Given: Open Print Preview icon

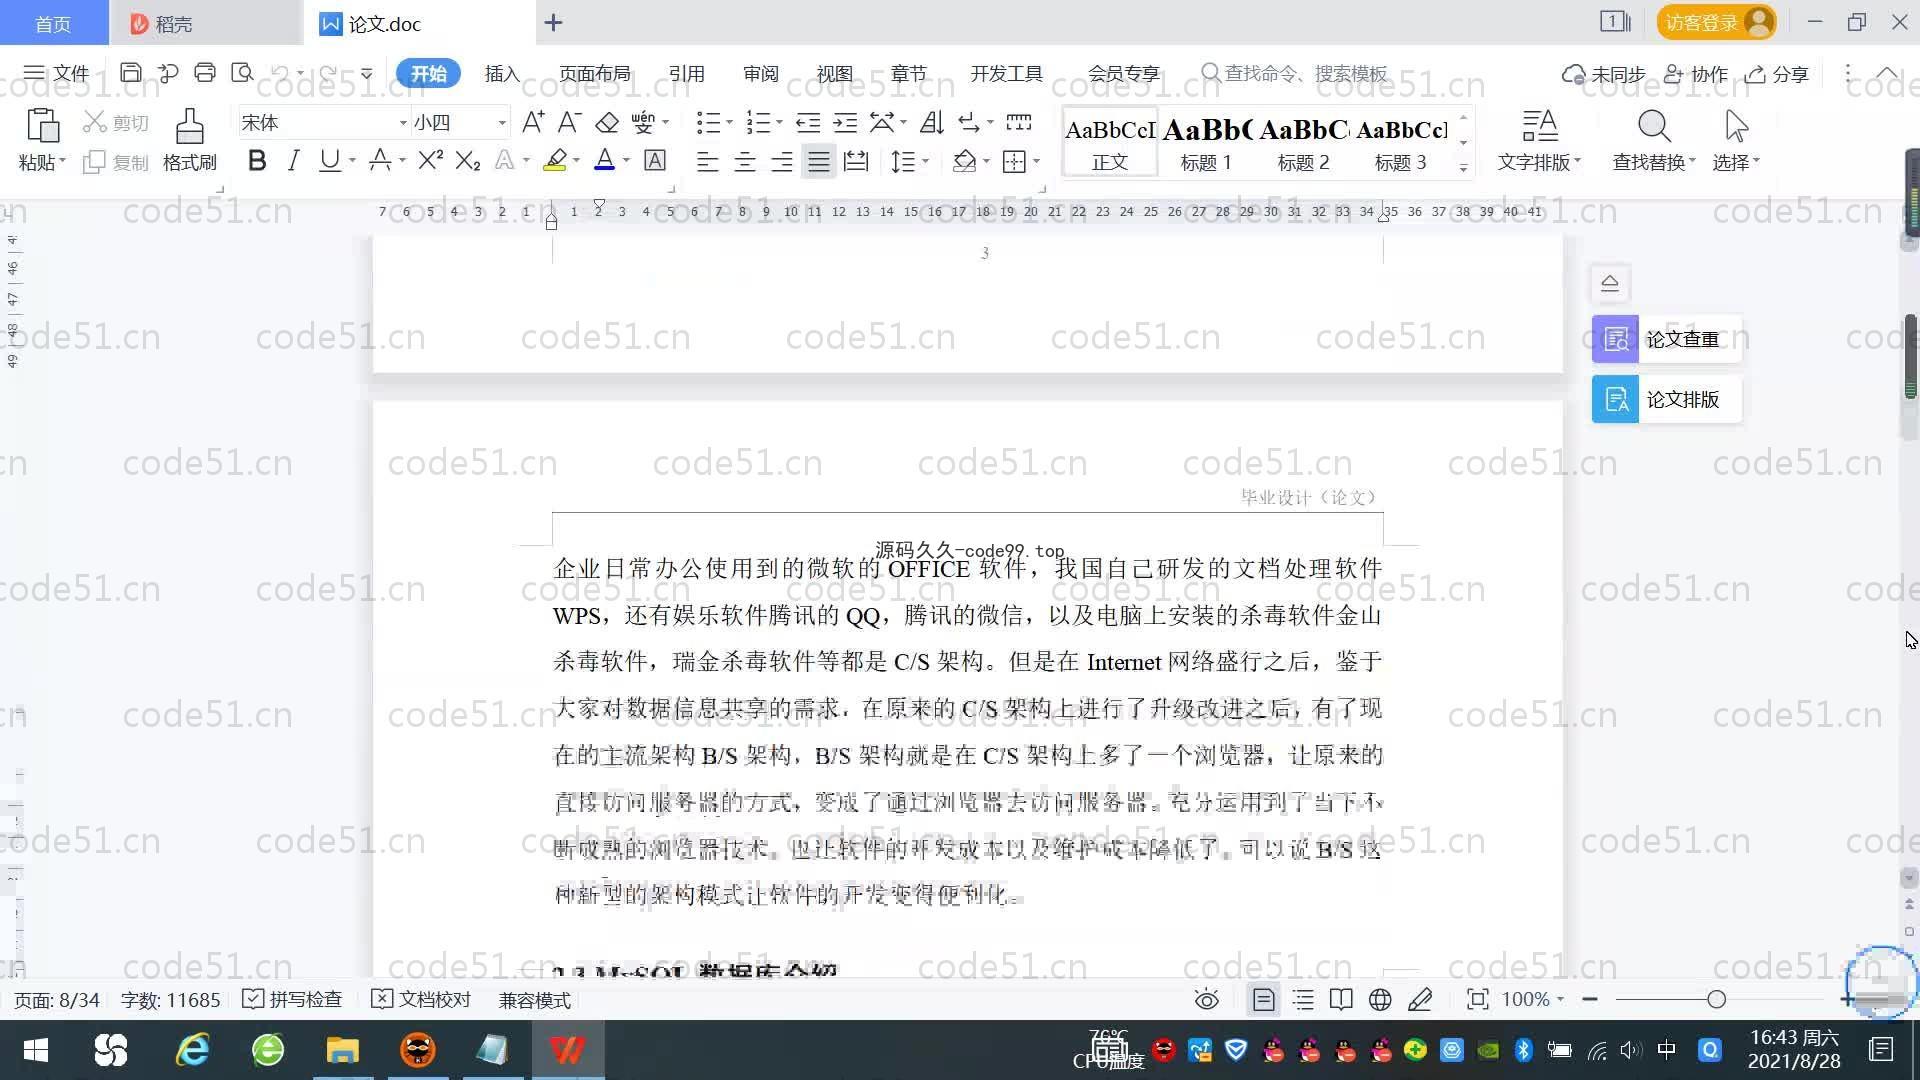Looking at the screenshot, I should point(242,73).
